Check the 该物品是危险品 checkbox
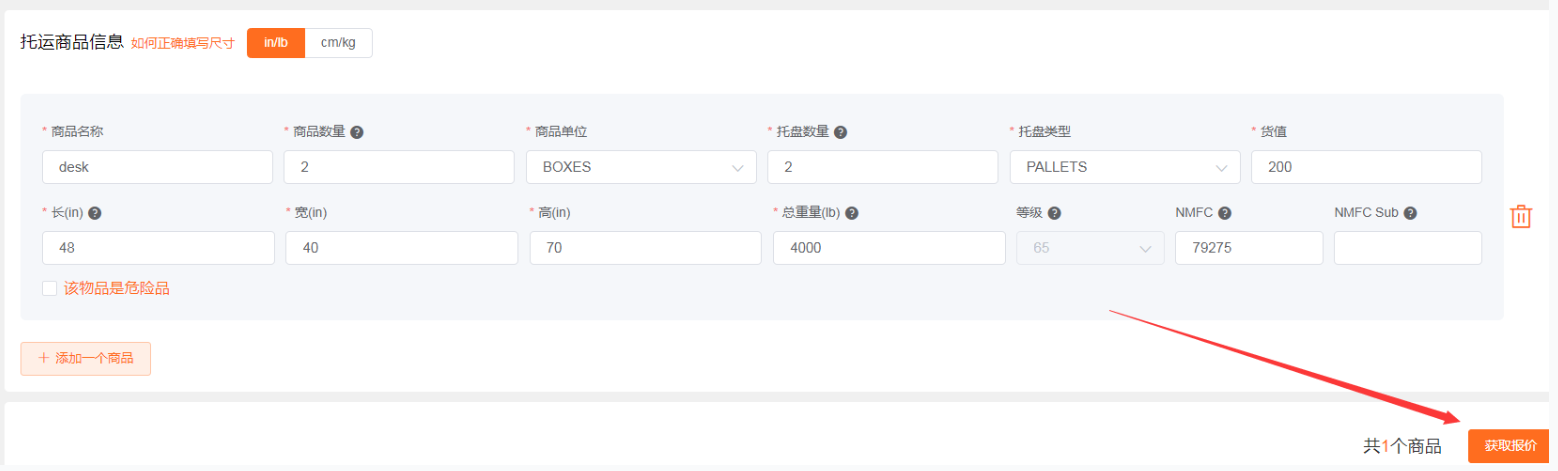1558x471 pixels. point(50,288)
